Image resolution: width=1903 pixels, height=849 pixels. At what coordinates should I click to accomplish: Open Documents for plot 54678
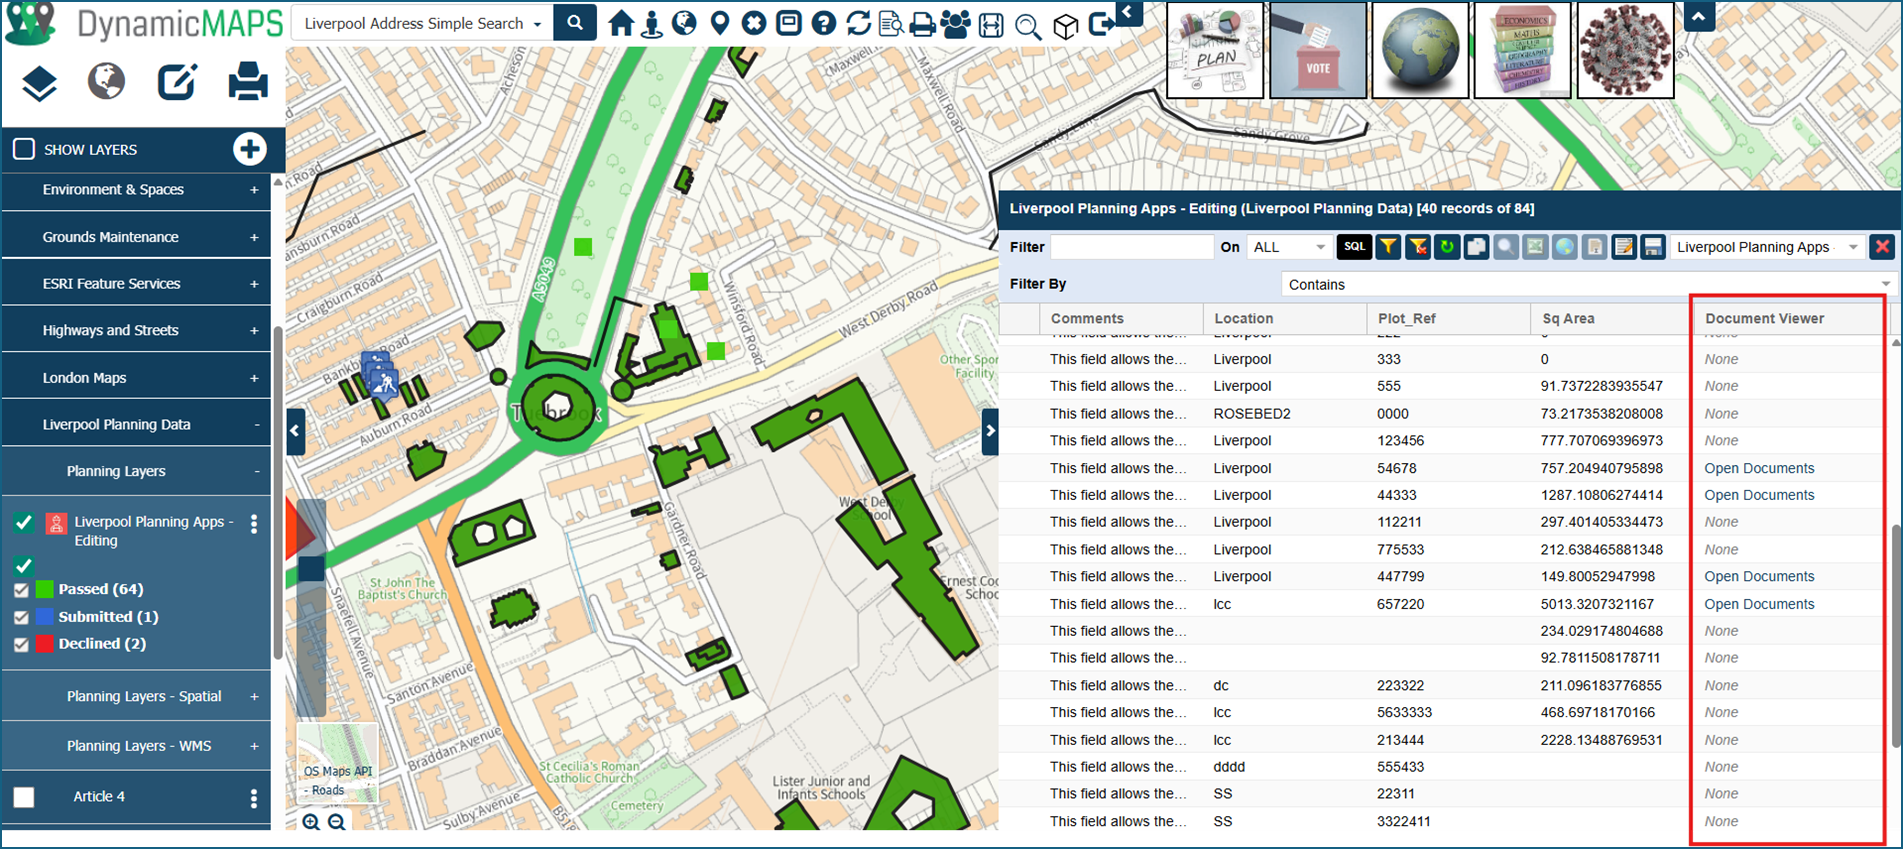click(1759, 468)
